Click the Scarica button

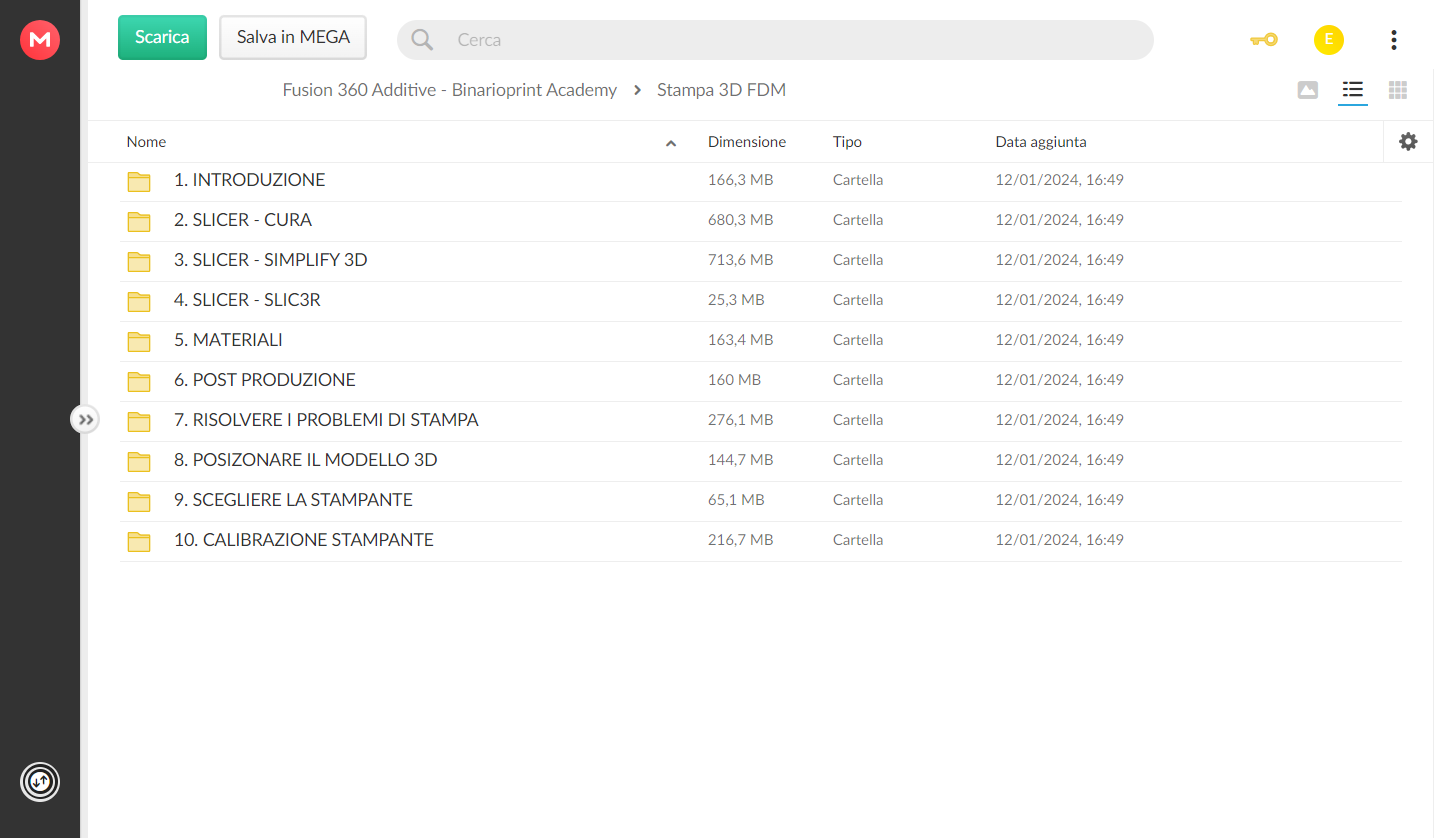pos(162,38)
